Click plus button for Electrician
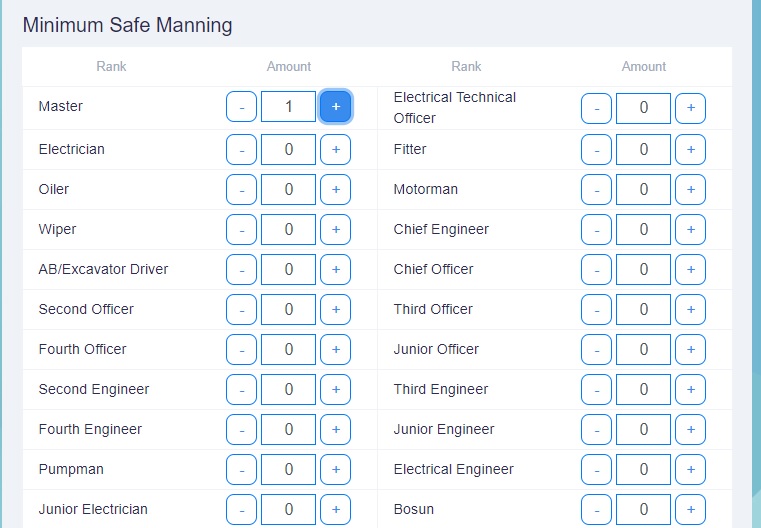Viewport: 761px width, 528px height. point(335,149)
